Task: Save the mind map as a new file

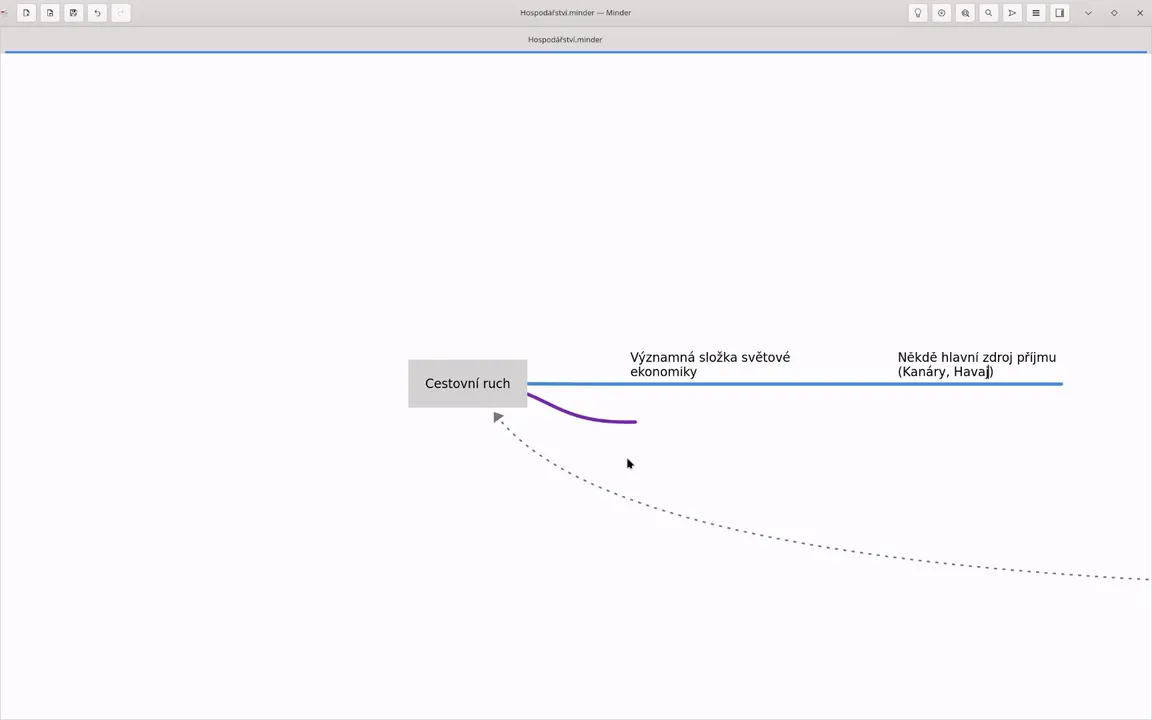Action: tap(73, 12)
